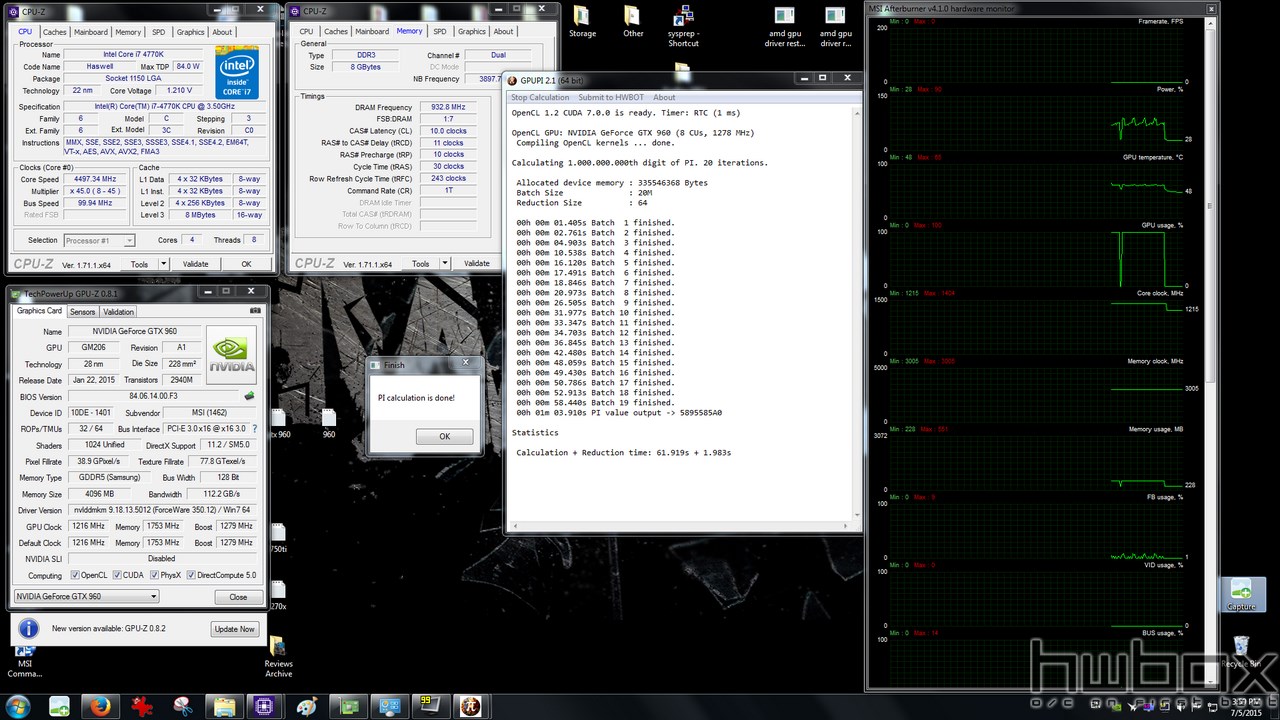Open Paint from the taskbar

(307, 706)
